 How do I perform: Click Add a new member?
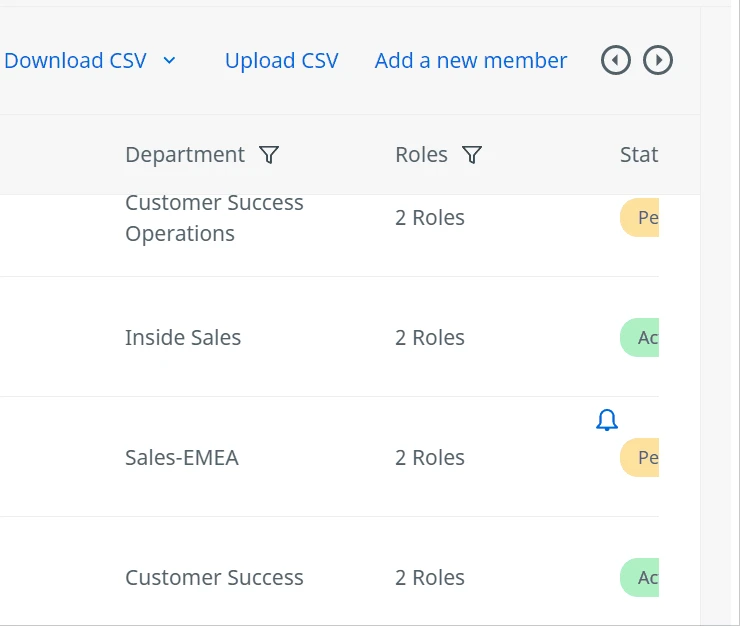pyautogui.click(x=471, y=60)
